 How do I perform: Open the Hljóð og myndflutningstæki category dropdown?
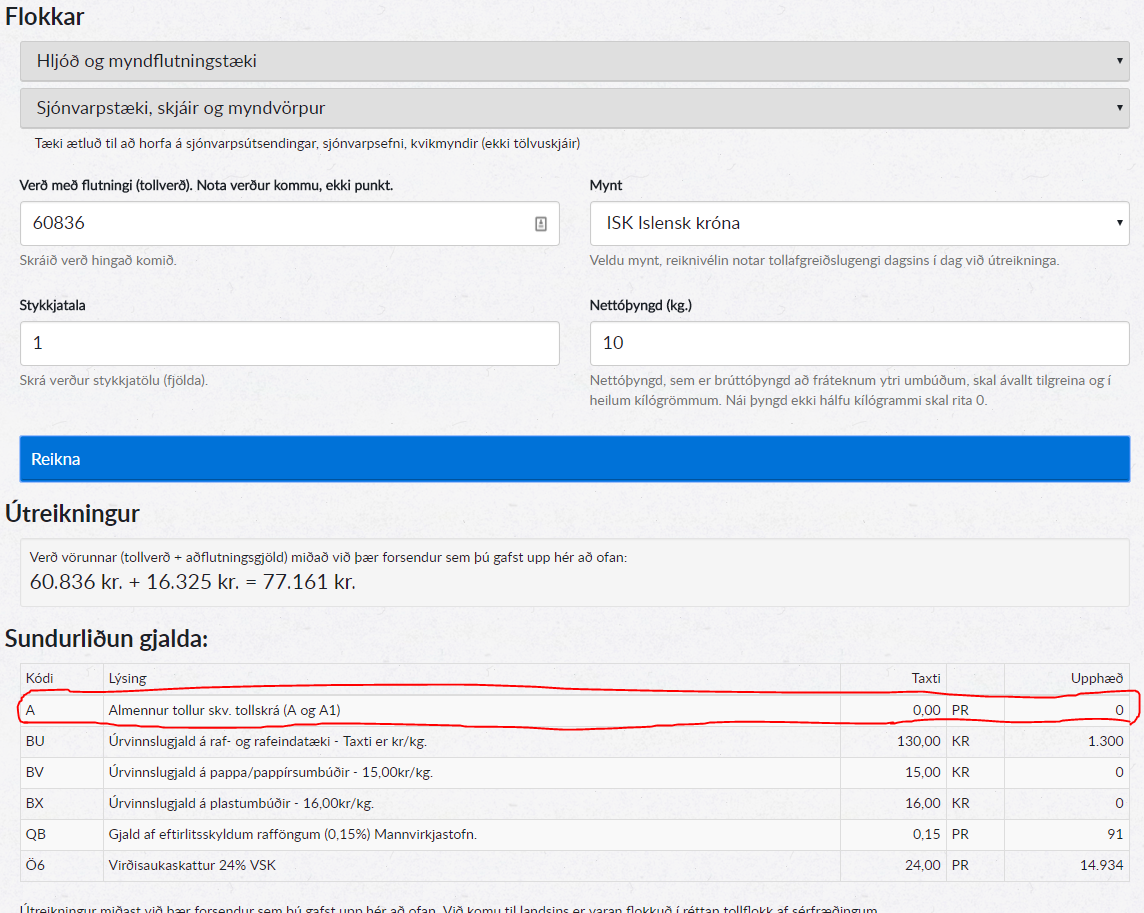click(x=574, y=61)
